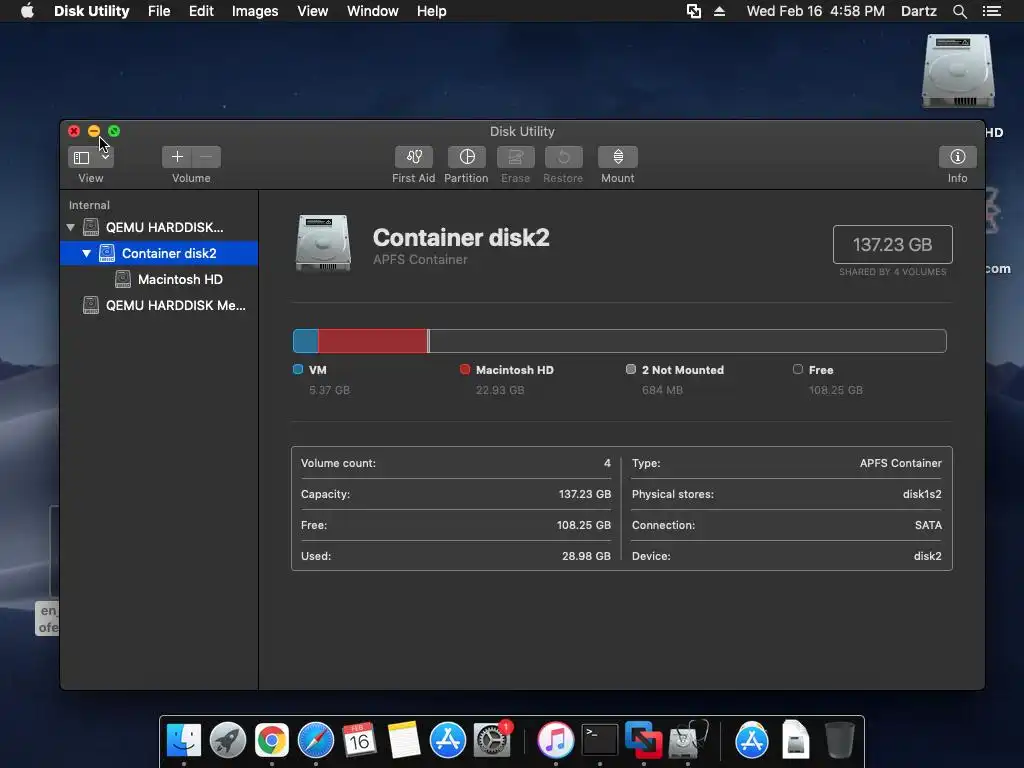Click the 'Volume count:' row label
The height and width of the screenshot is (768, 1024).
338,463
